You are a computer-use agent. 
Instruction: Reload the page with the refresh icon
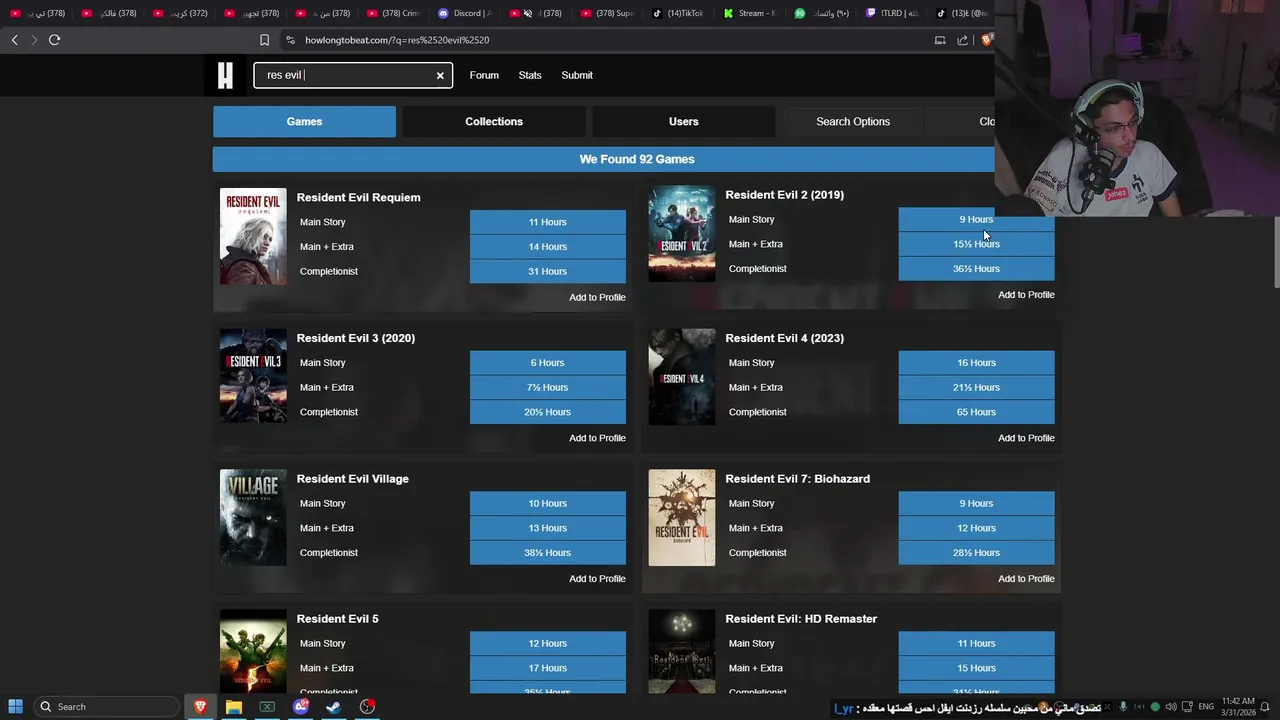point(54,40)
